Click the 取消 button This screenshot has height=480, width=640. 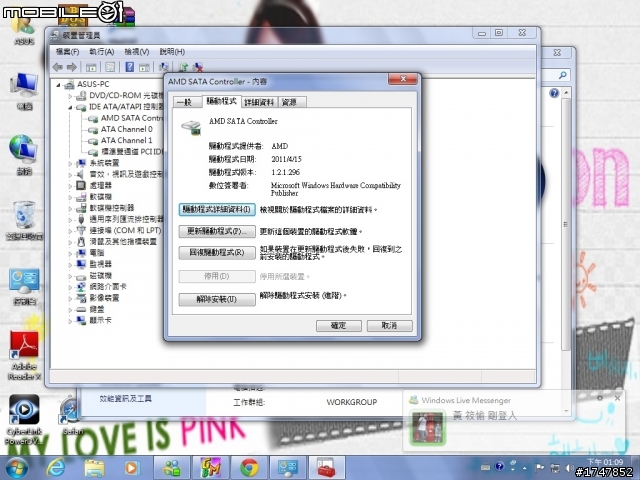[x=389, y=326]
